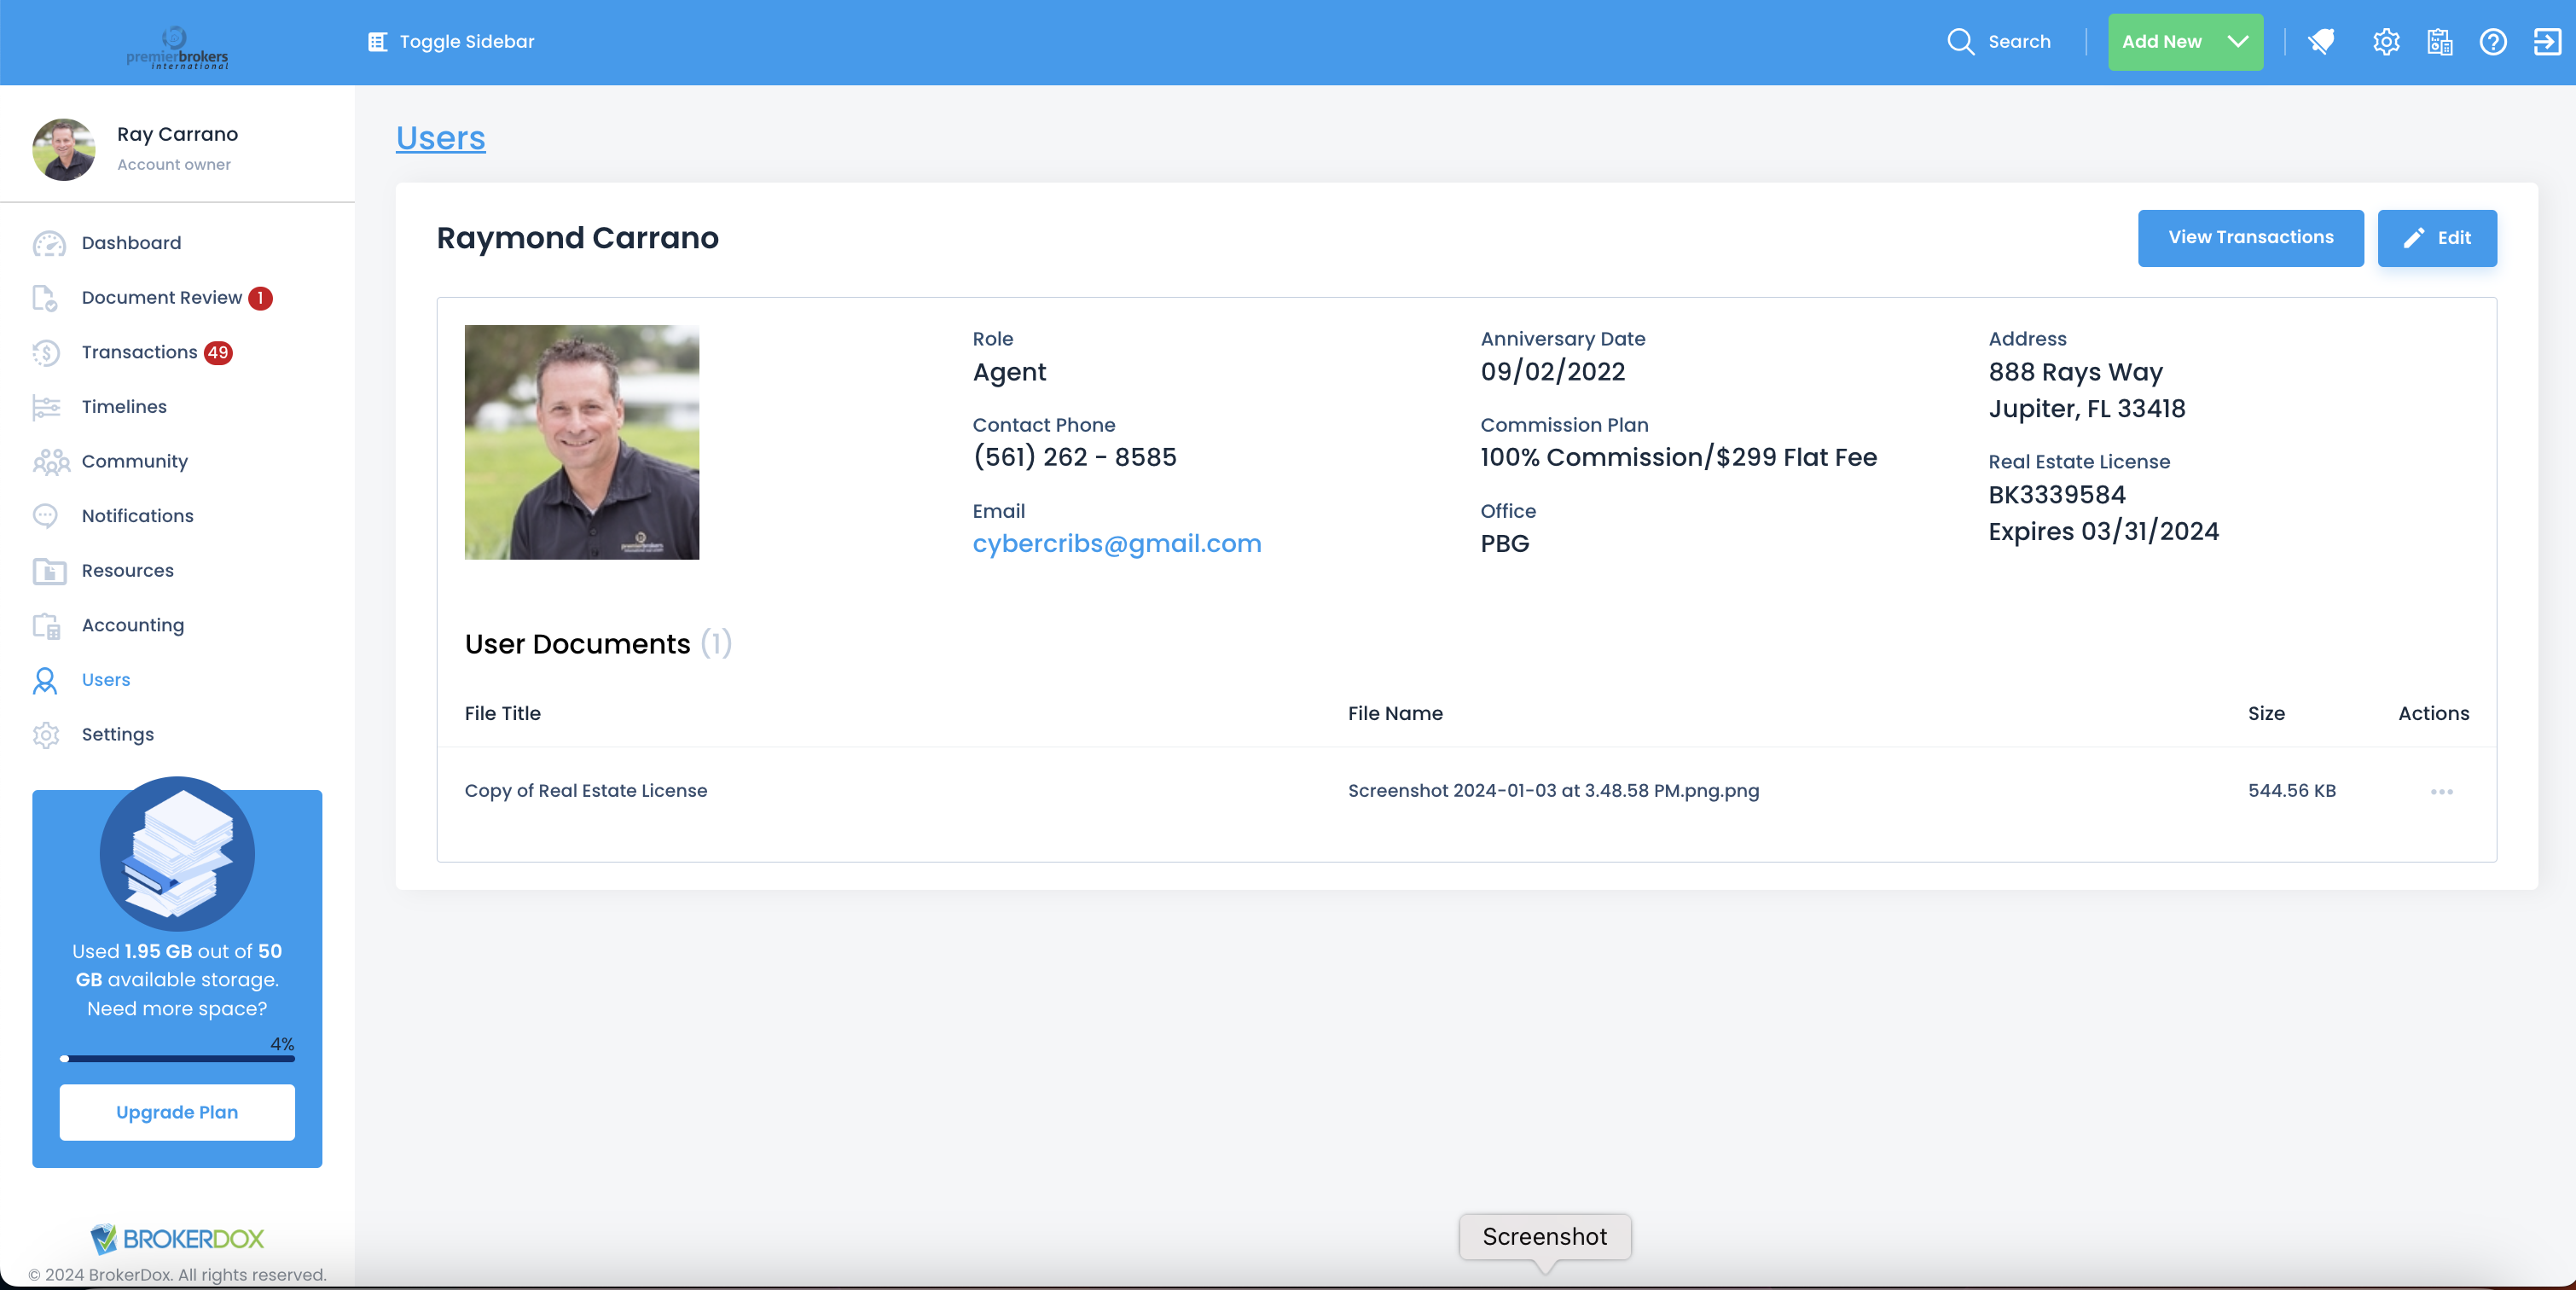Click the pencil icon on Edit button

pos(2414,238)
